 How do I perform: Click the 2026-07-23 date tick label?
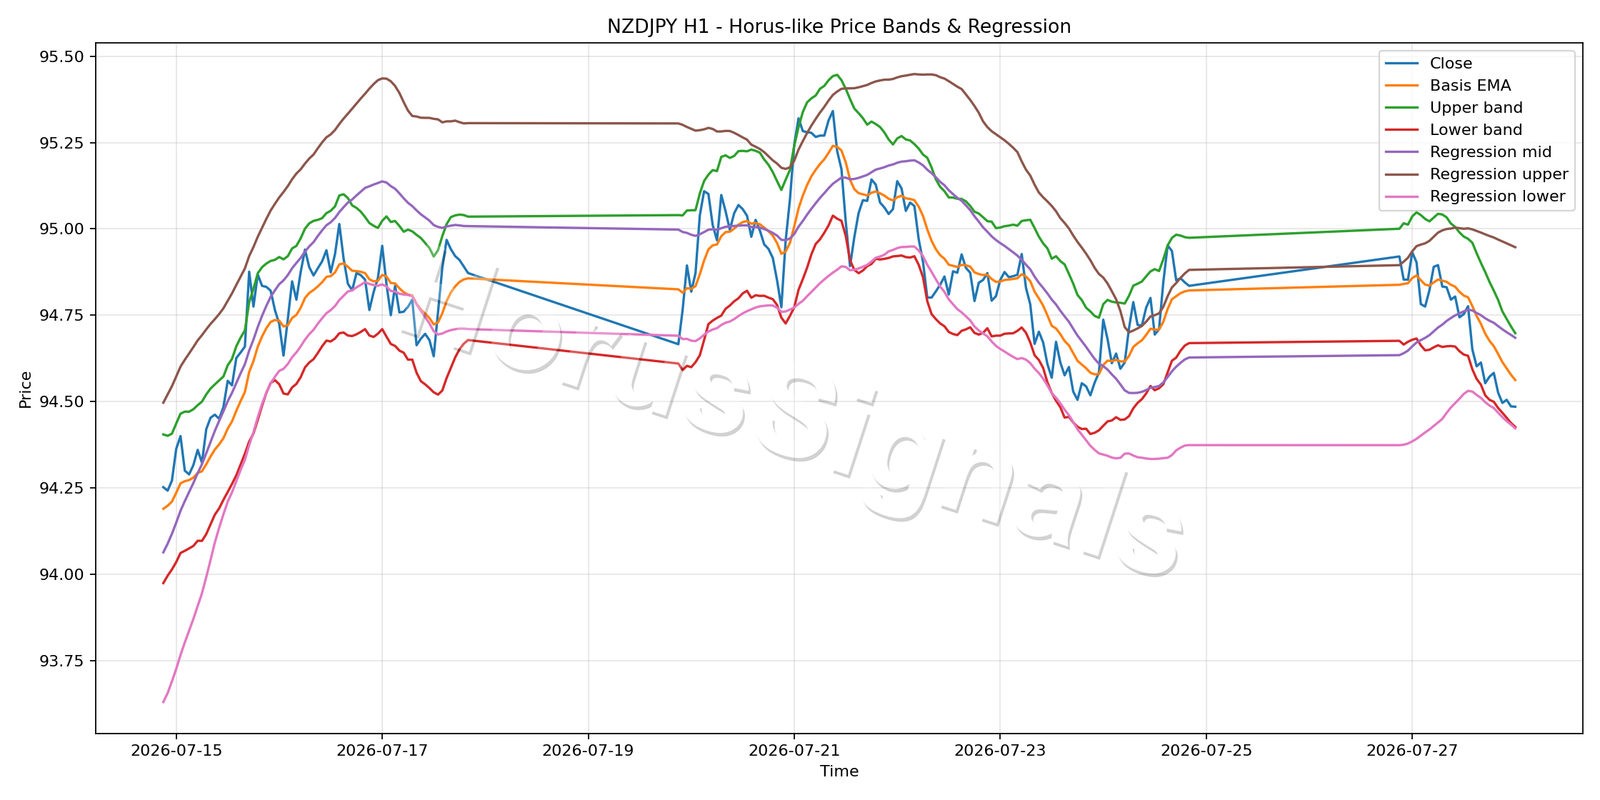(1000, 750)
